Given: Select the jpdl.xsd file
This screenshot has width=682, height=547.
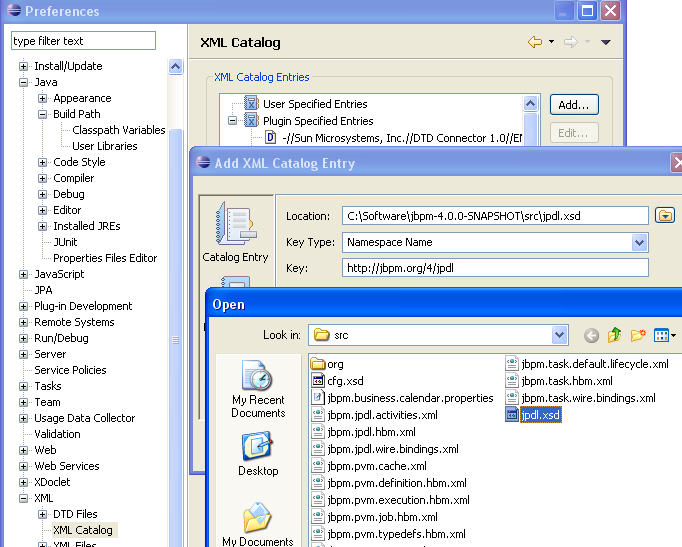Looking at the screenshot, I should (x=540, y=415).
